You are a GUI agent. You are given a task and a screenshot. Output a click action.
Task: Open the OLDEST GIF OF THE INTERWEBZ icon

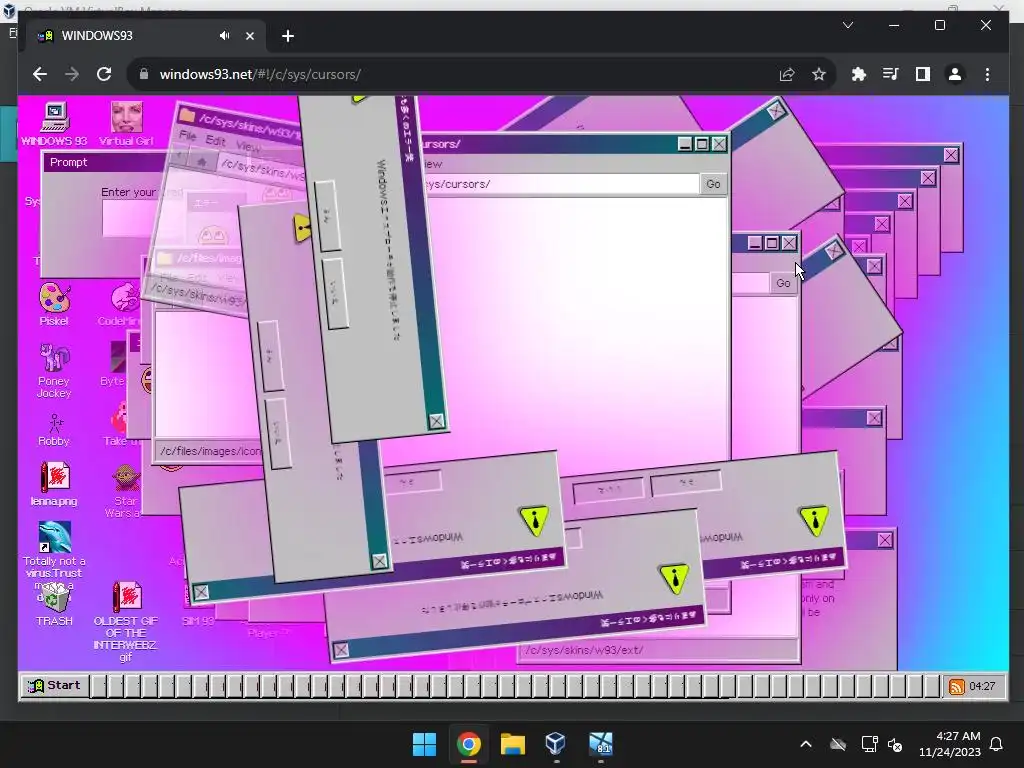click(125, 621)
